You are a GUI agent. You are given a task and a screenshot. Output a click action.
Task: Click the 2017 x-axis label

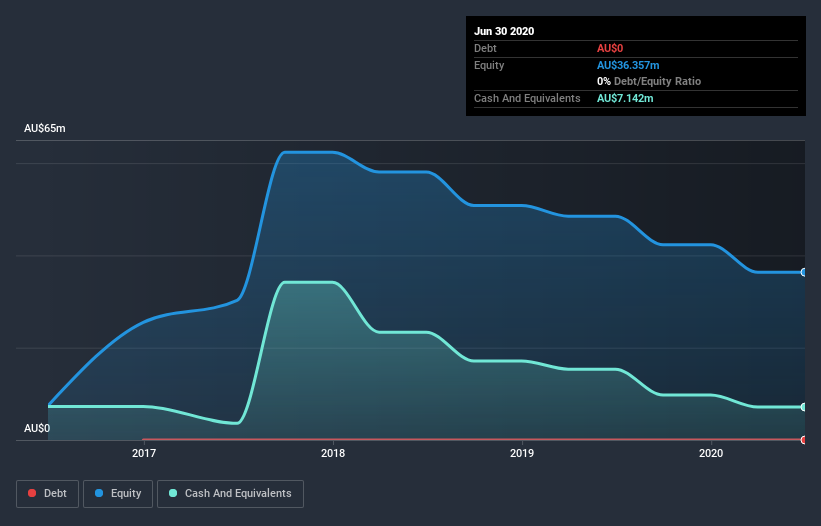143,453
